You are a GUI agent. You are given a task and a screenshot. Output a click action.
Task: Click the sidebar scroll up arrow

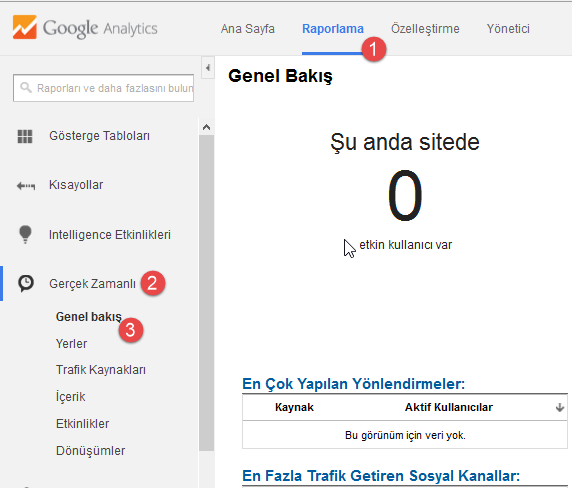point(206,127)
